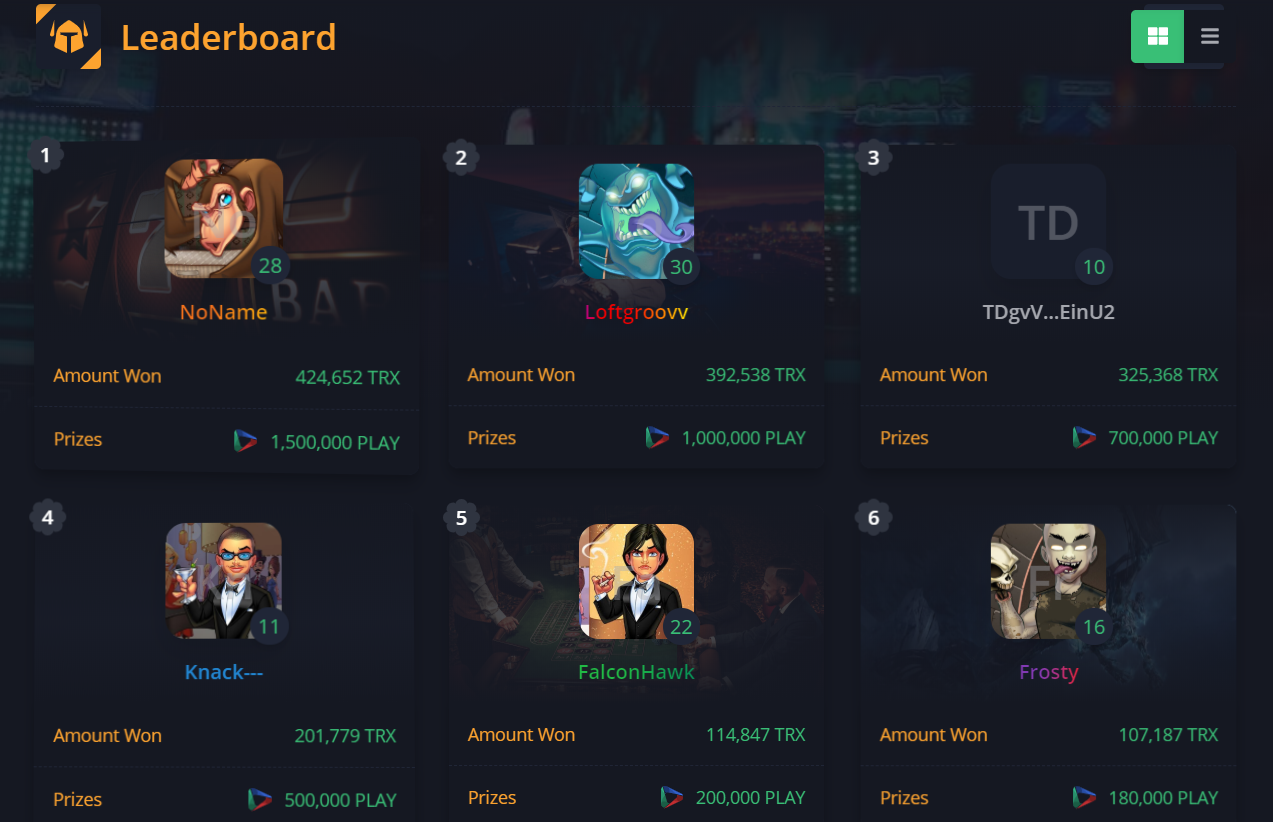Click the Loftgroovv username
The width and height of the screenshot is (1273, 822).
point(637,312)
